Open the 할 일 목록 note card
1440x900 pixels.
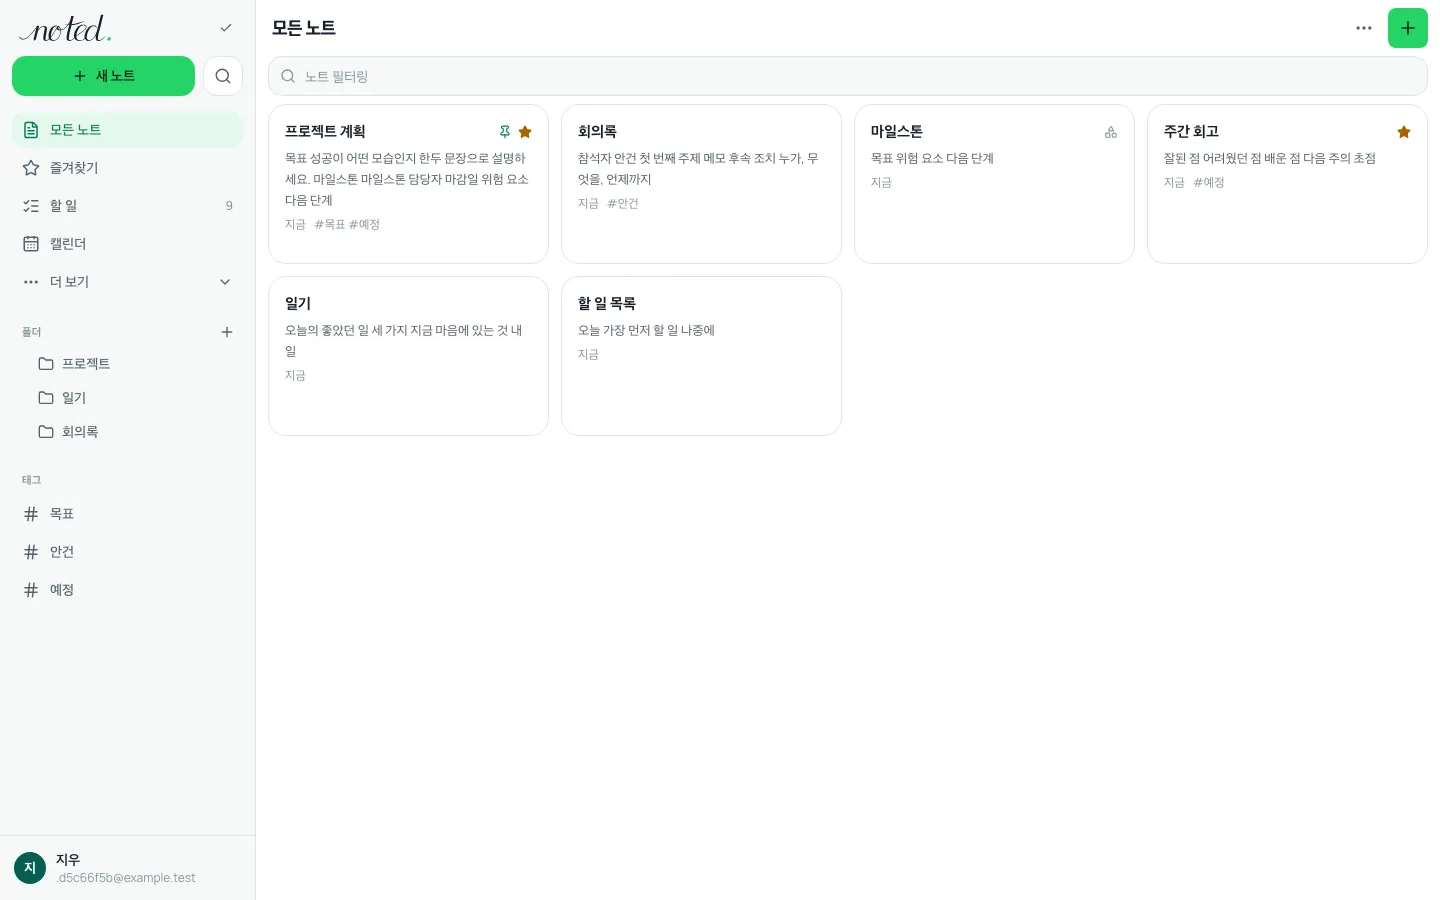(701, 356)
